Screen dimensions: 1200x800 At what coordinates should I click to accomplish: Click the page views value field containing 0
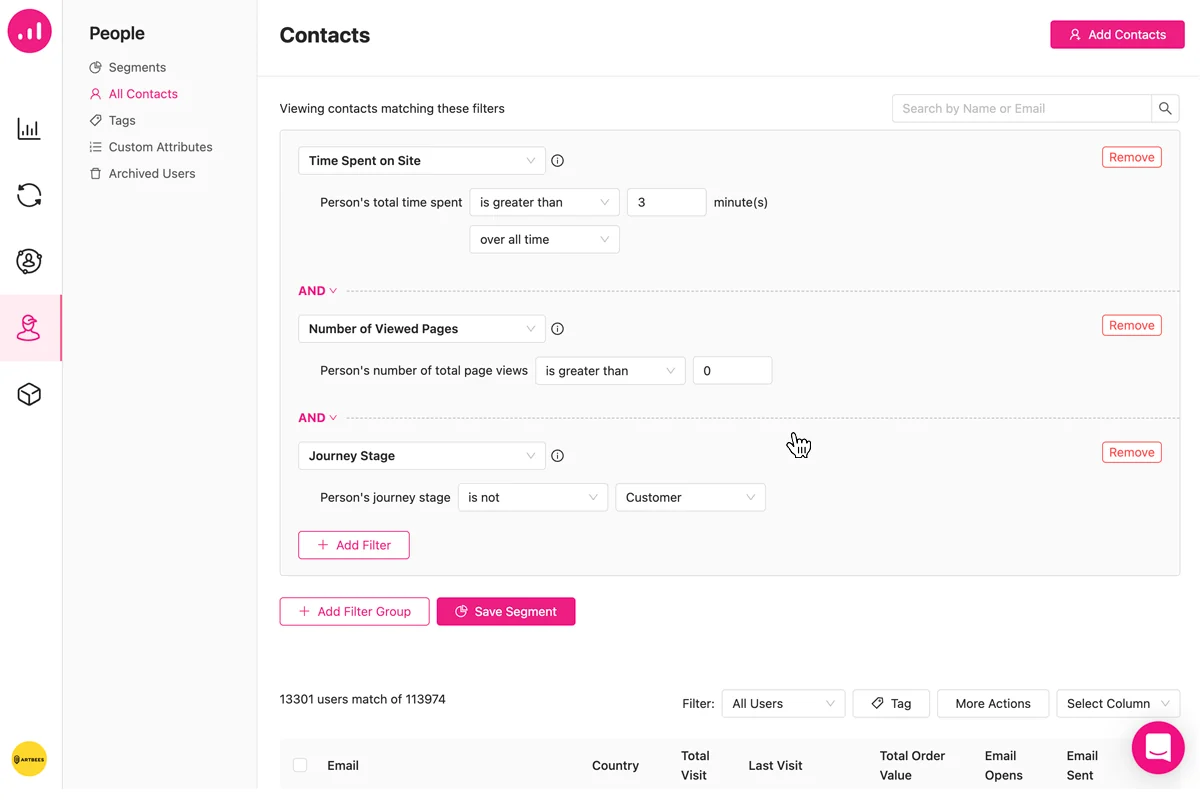[733, 371]
